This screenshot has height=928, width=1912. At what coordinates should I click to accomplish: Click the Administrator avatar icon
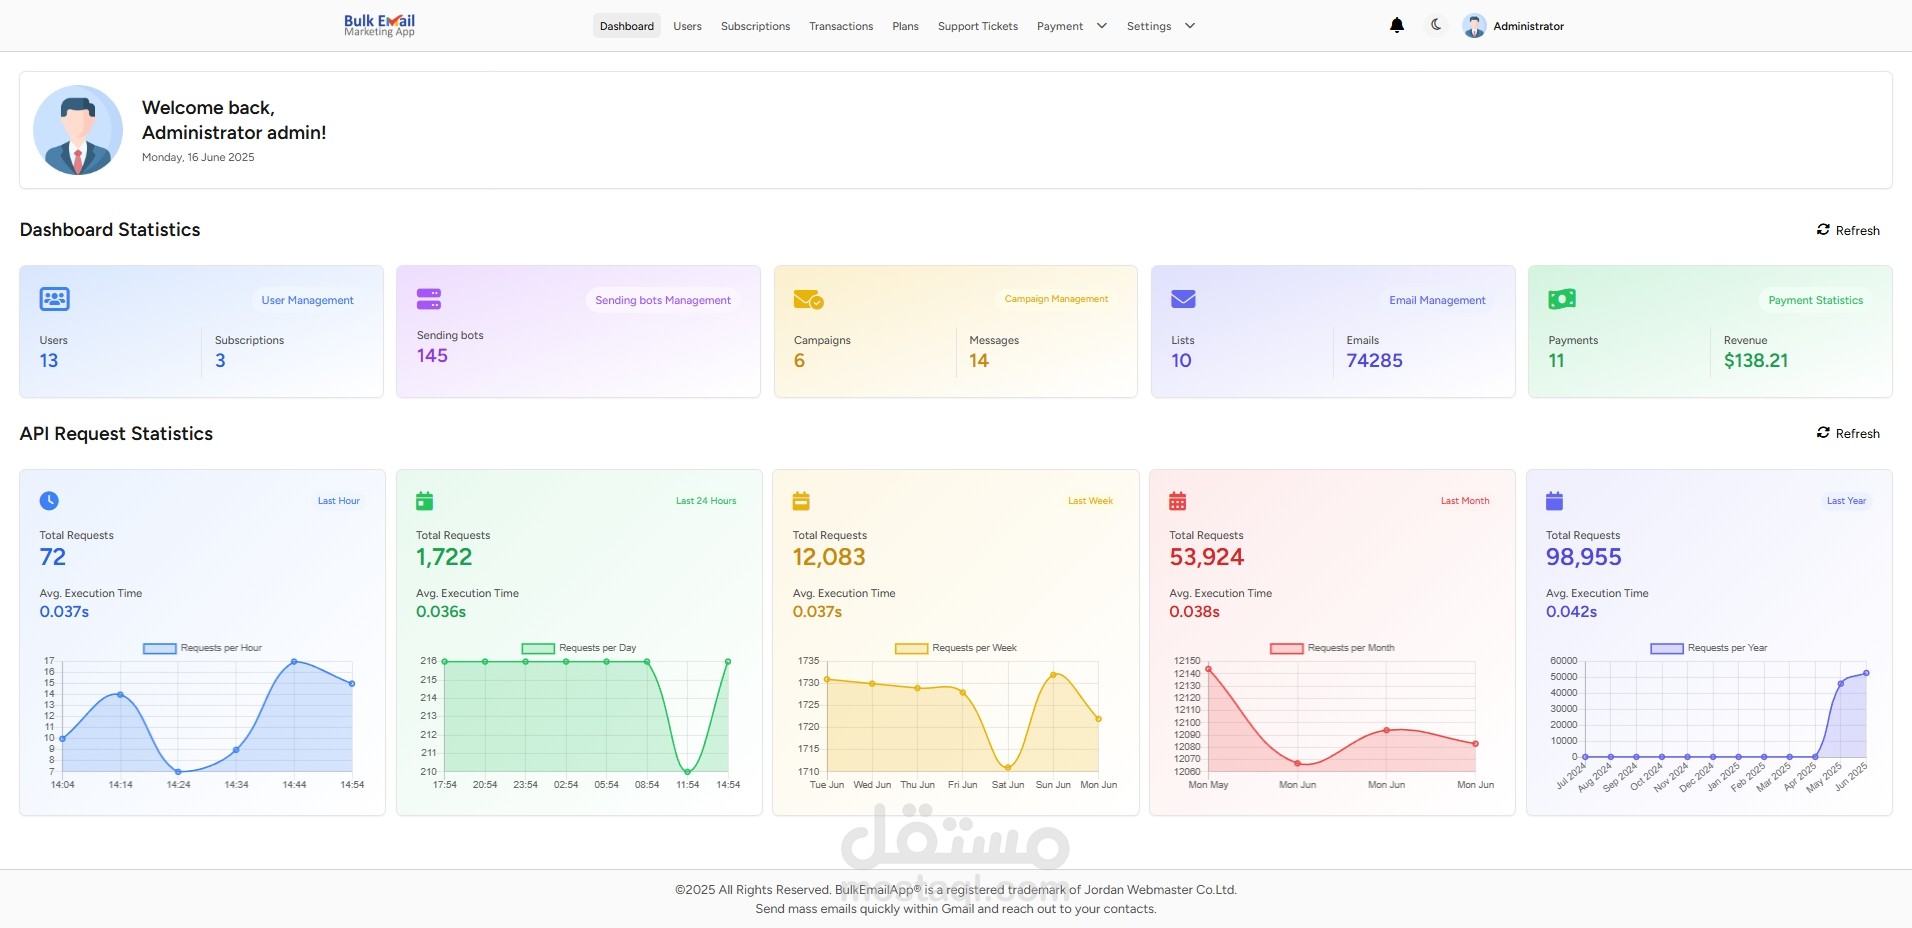pyautogui.click(x=1474, y=26)
